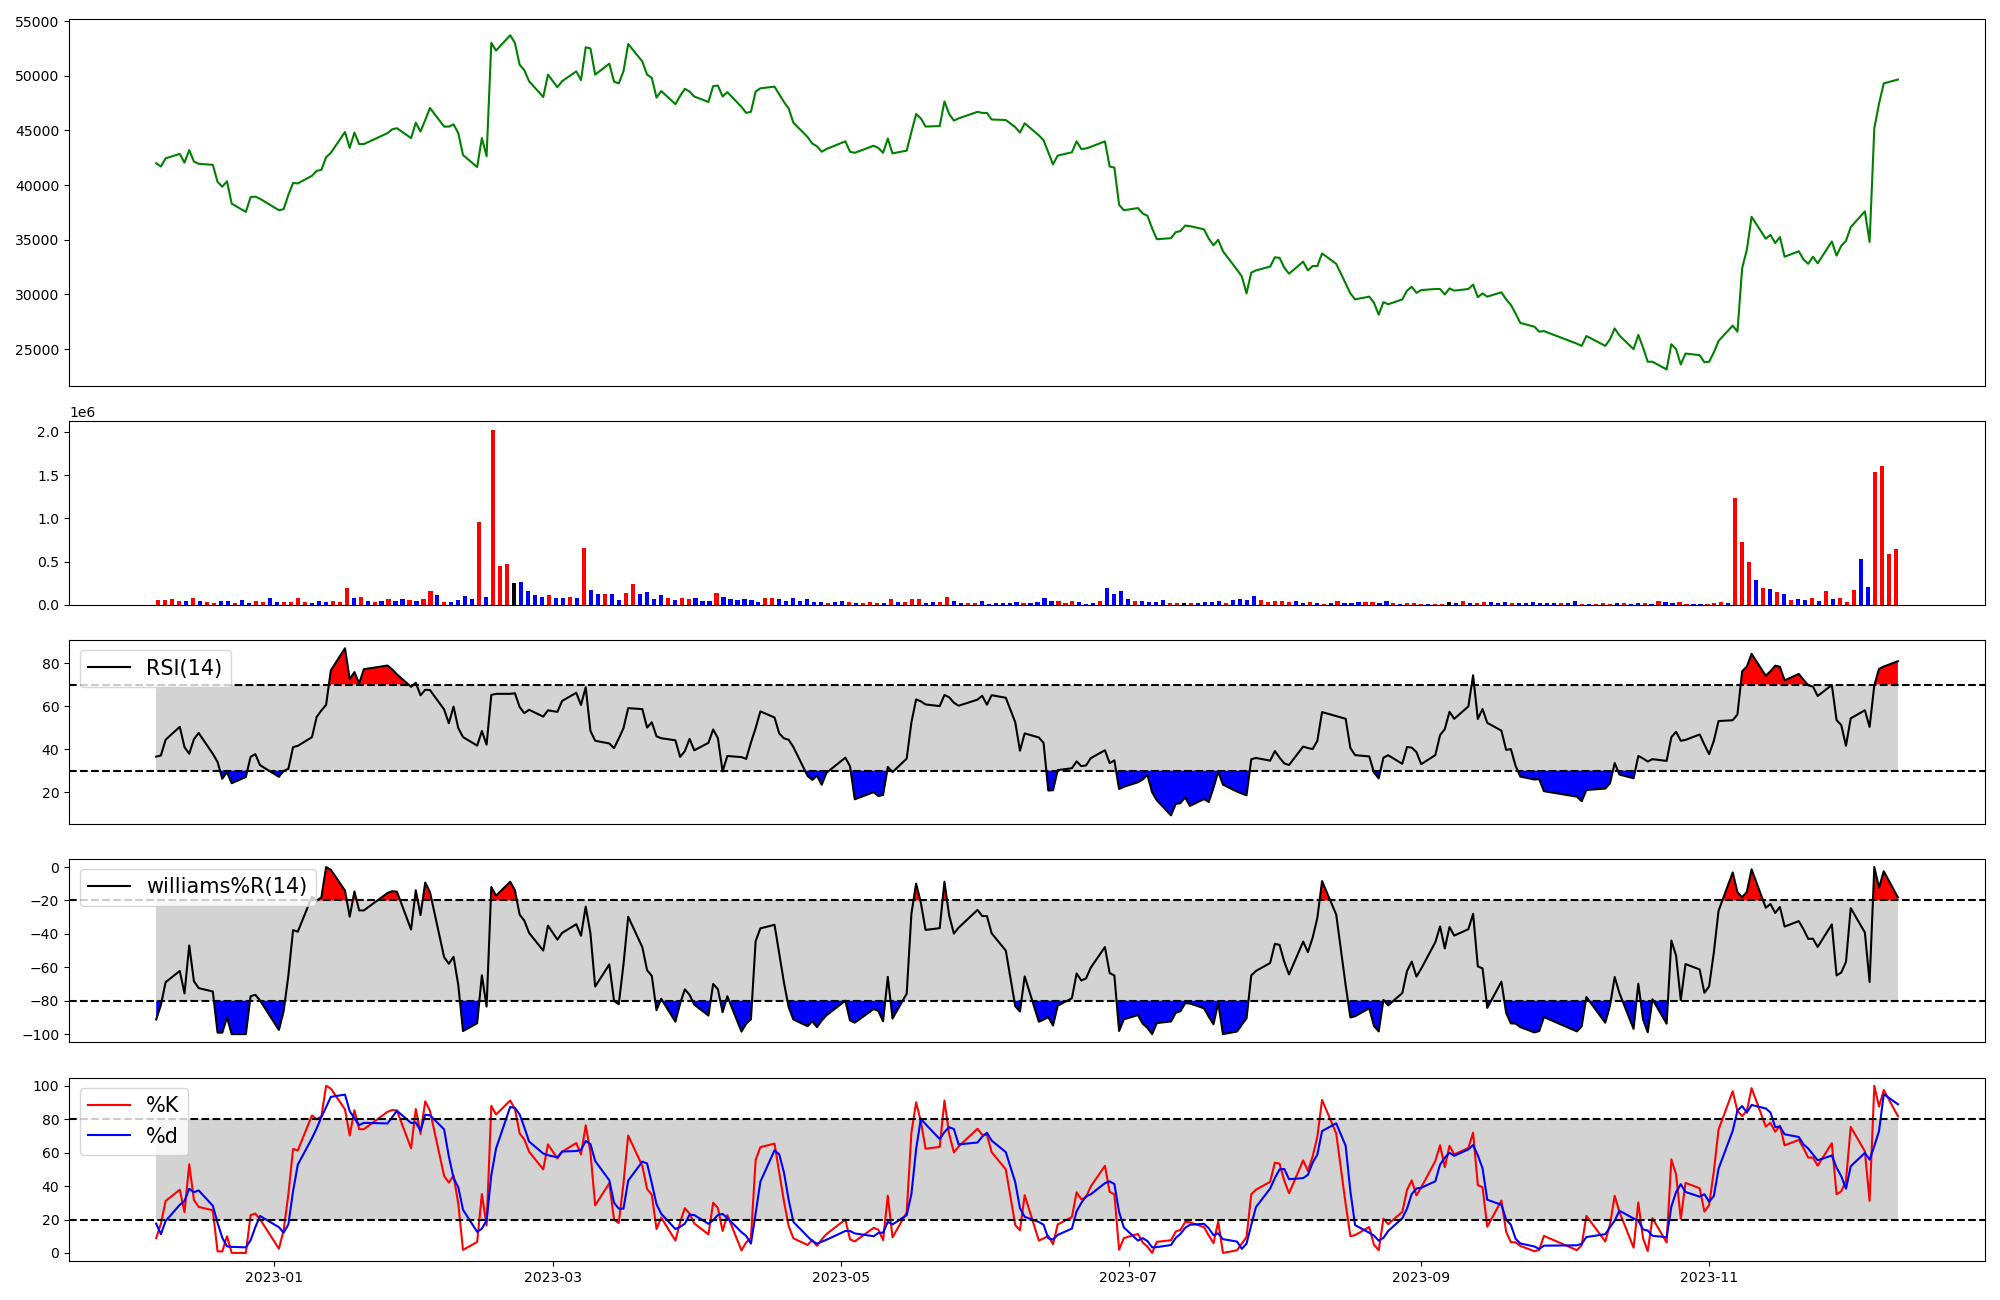Click the williams%R(14) legend entry
2000x1300 pixels.
pos(226,886)
